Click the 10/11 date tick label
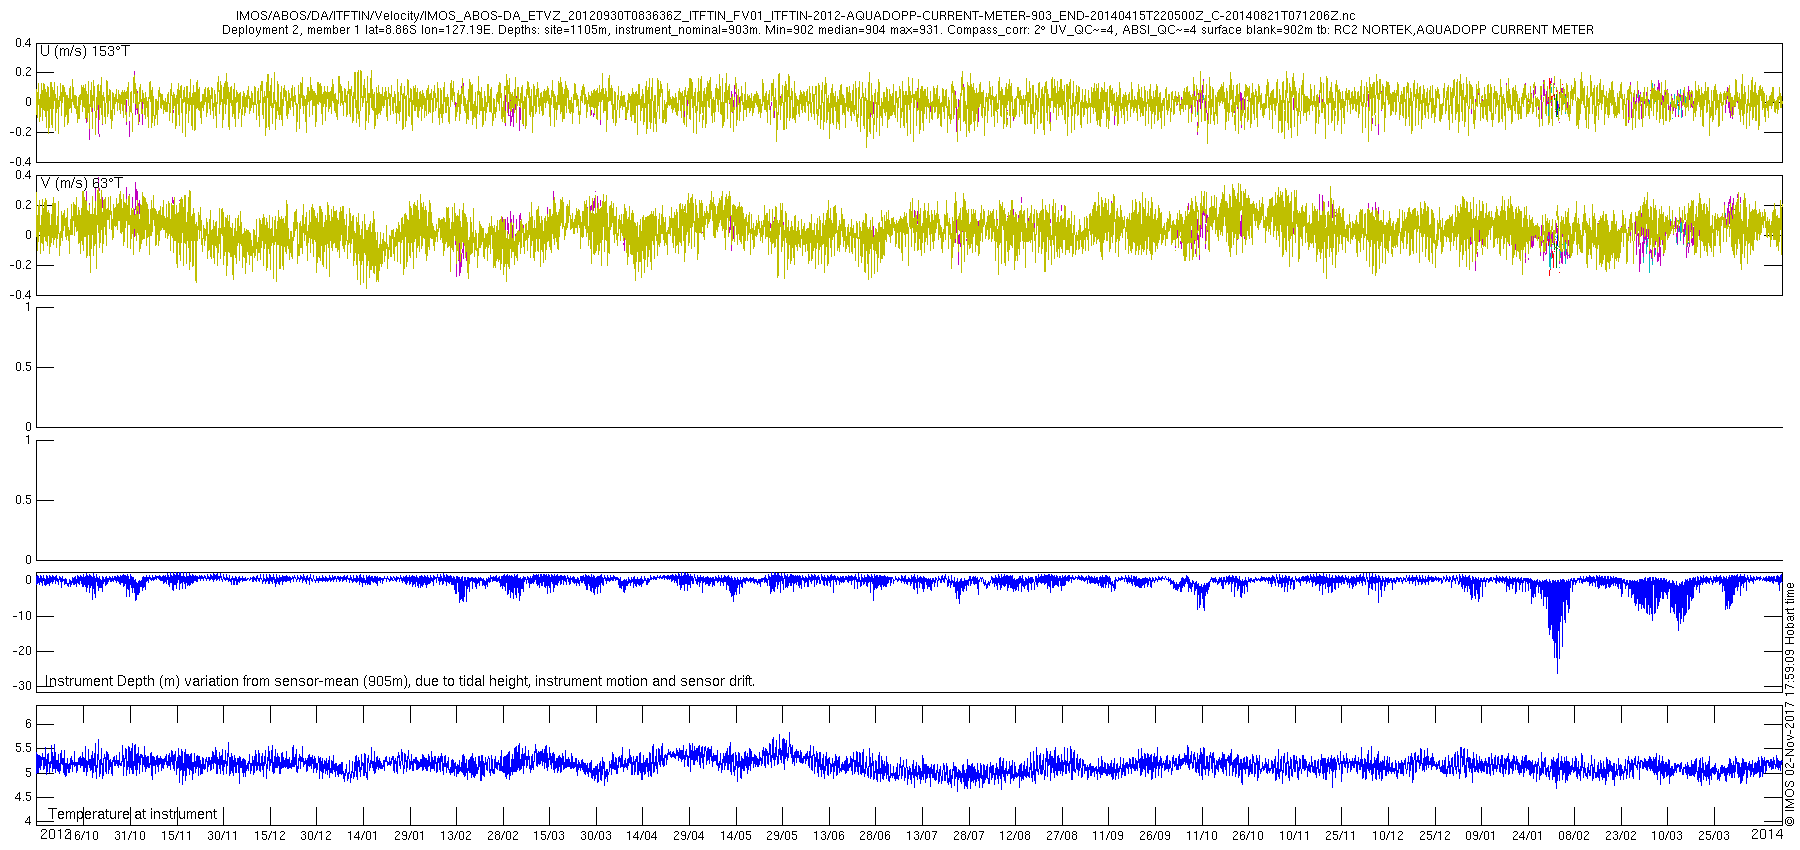The height and width of the screenshot is (850, 1800). 1295,836
